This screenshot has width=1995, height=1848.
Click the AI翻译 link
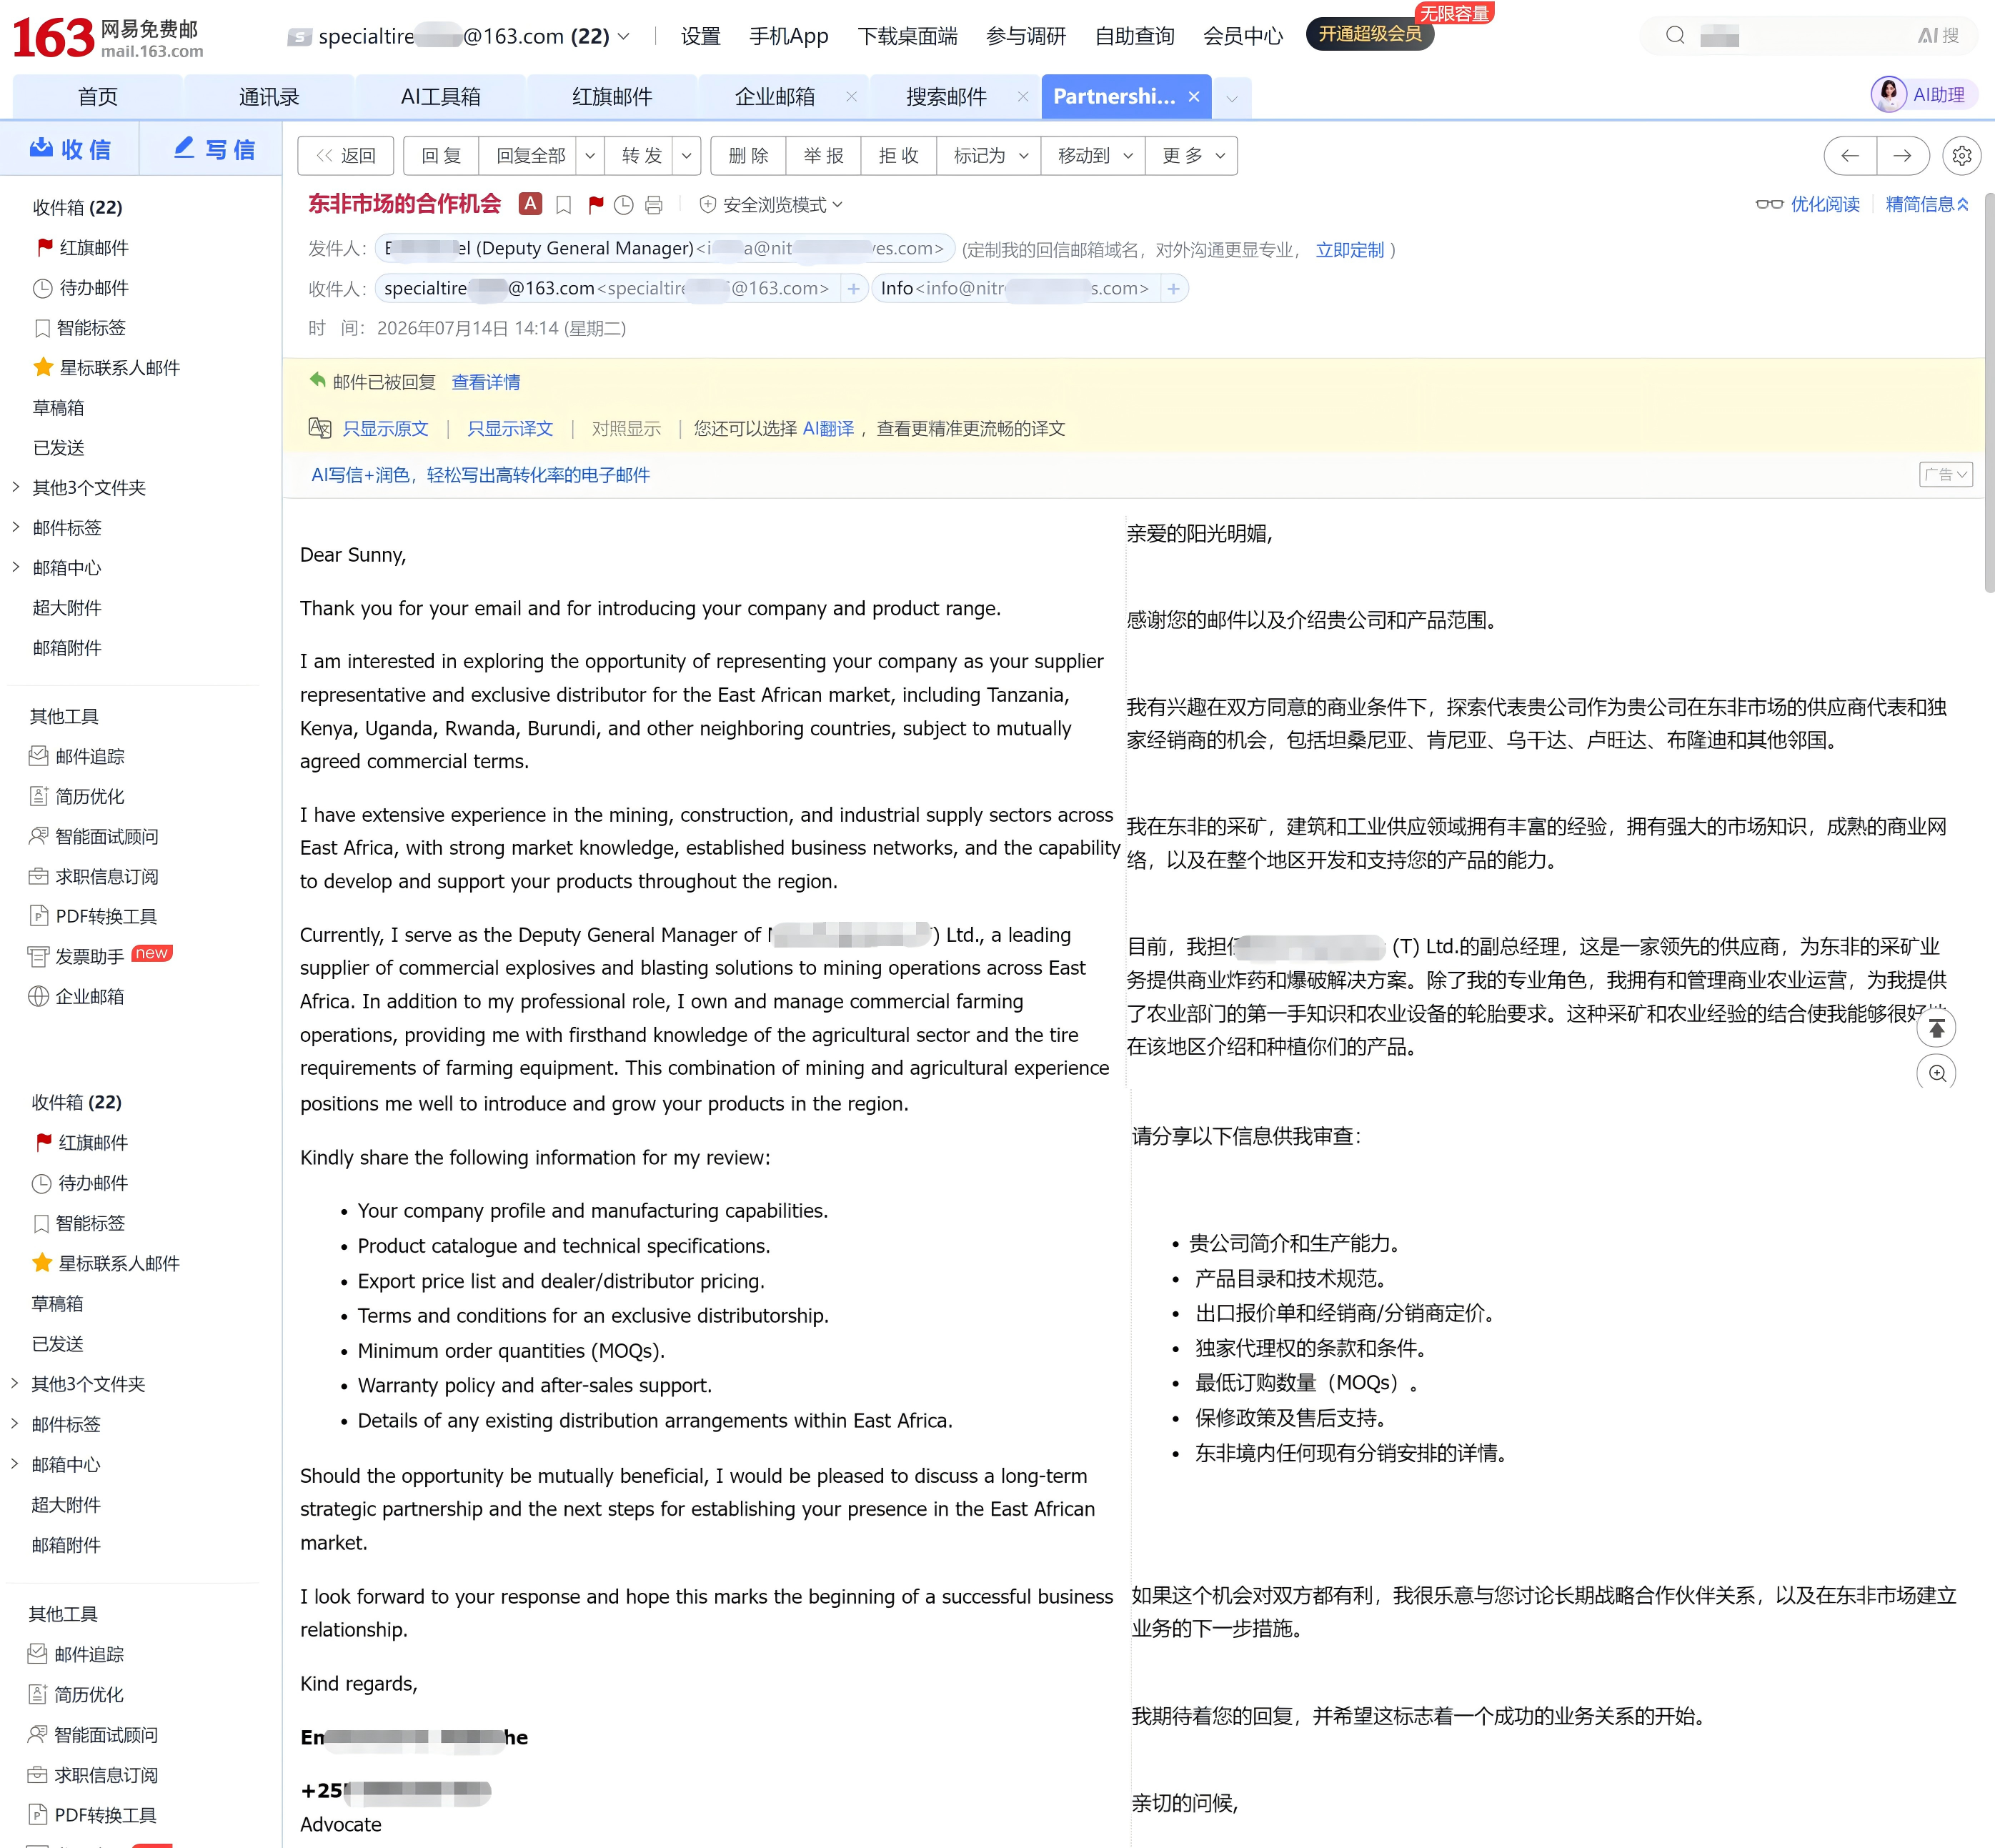tap(828, 429)
